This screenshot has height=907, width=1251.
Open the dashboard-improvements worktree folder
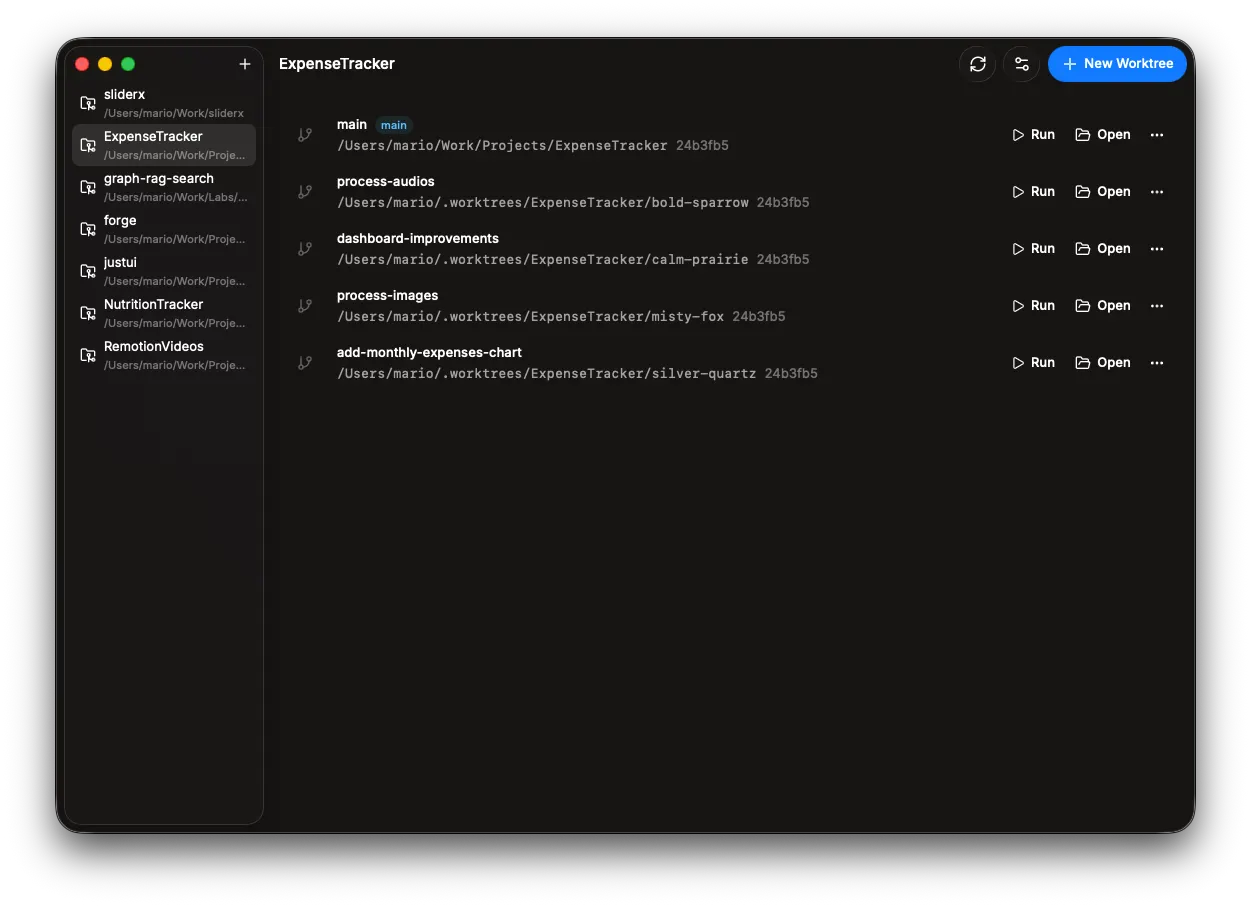tap(1103, 249)
